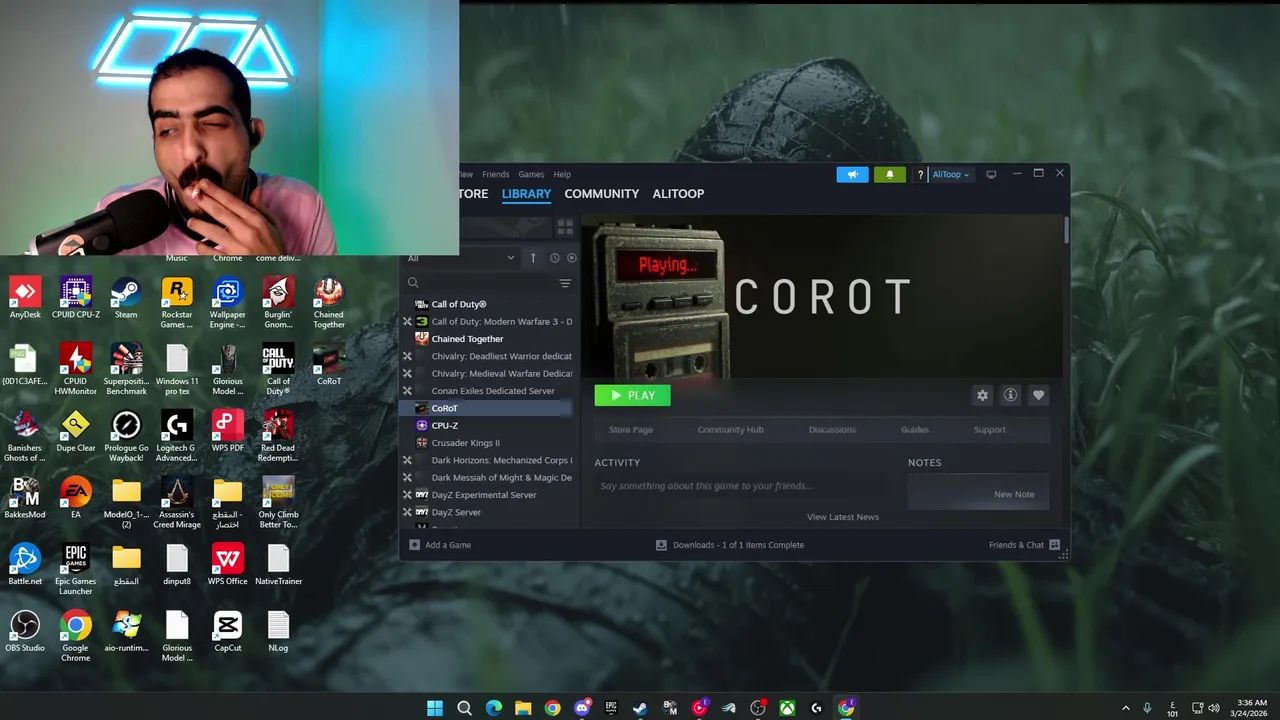Open Friends & Chat
Viewport: 1280px width, 720px height.
point(1024,545)
